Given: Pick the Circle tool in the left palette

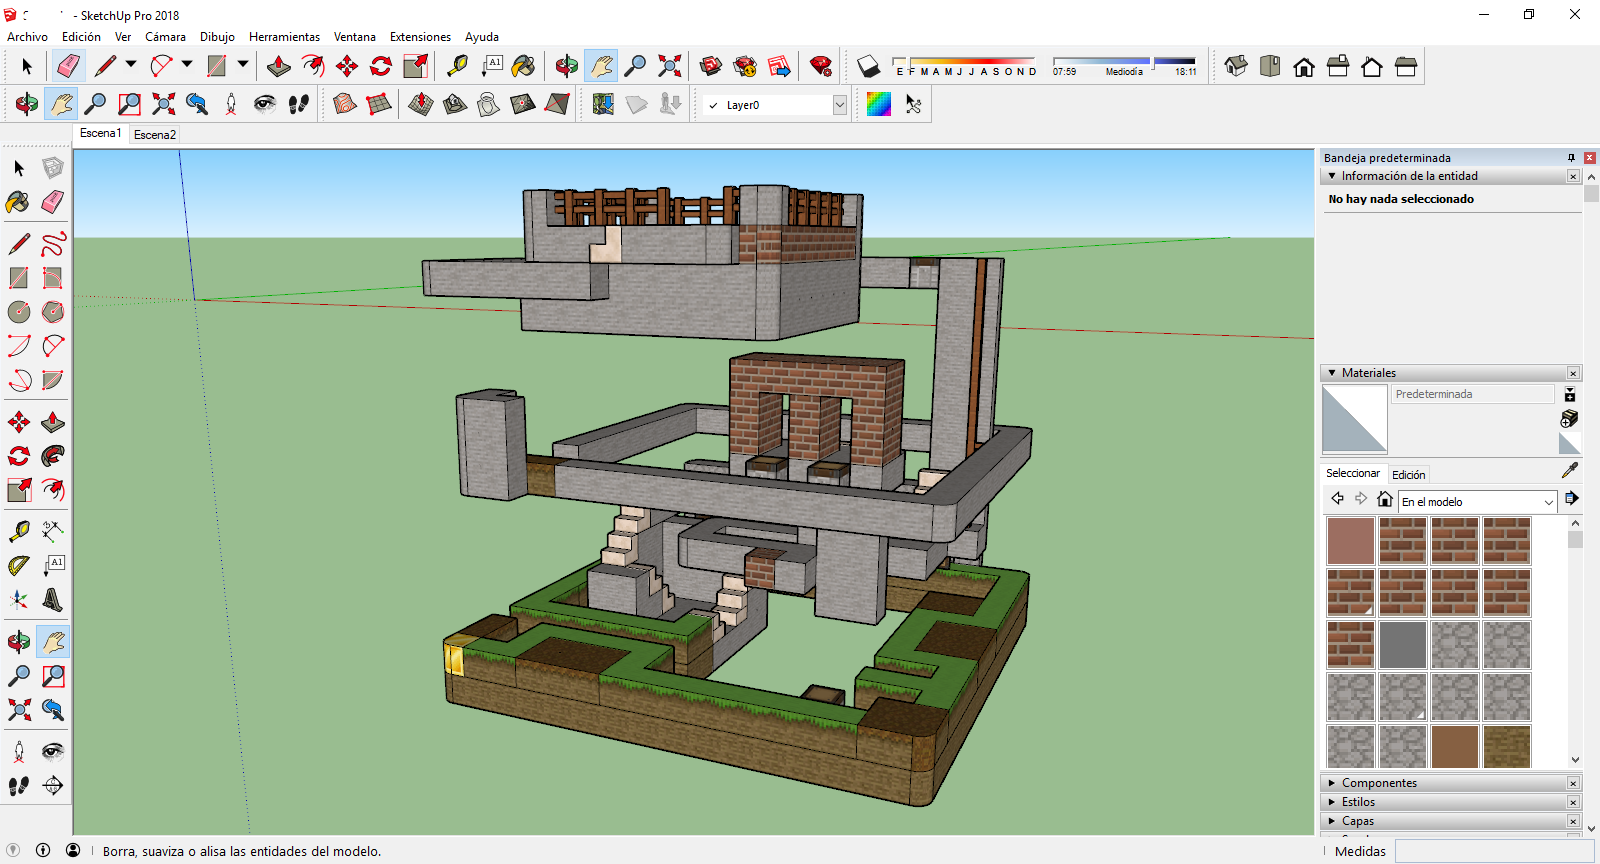Looking at the screenshot, I should point(19,312).
